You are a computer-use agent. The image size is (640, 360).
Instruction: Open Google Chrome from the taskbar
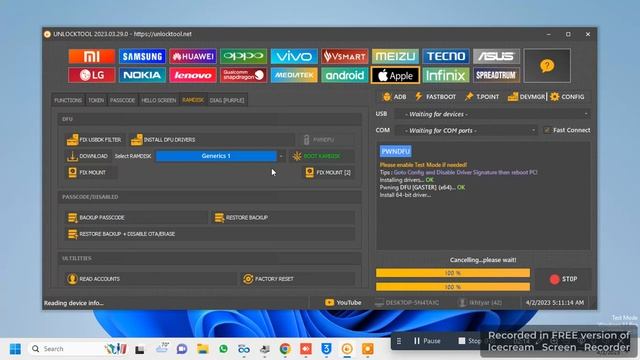point(285,349)
